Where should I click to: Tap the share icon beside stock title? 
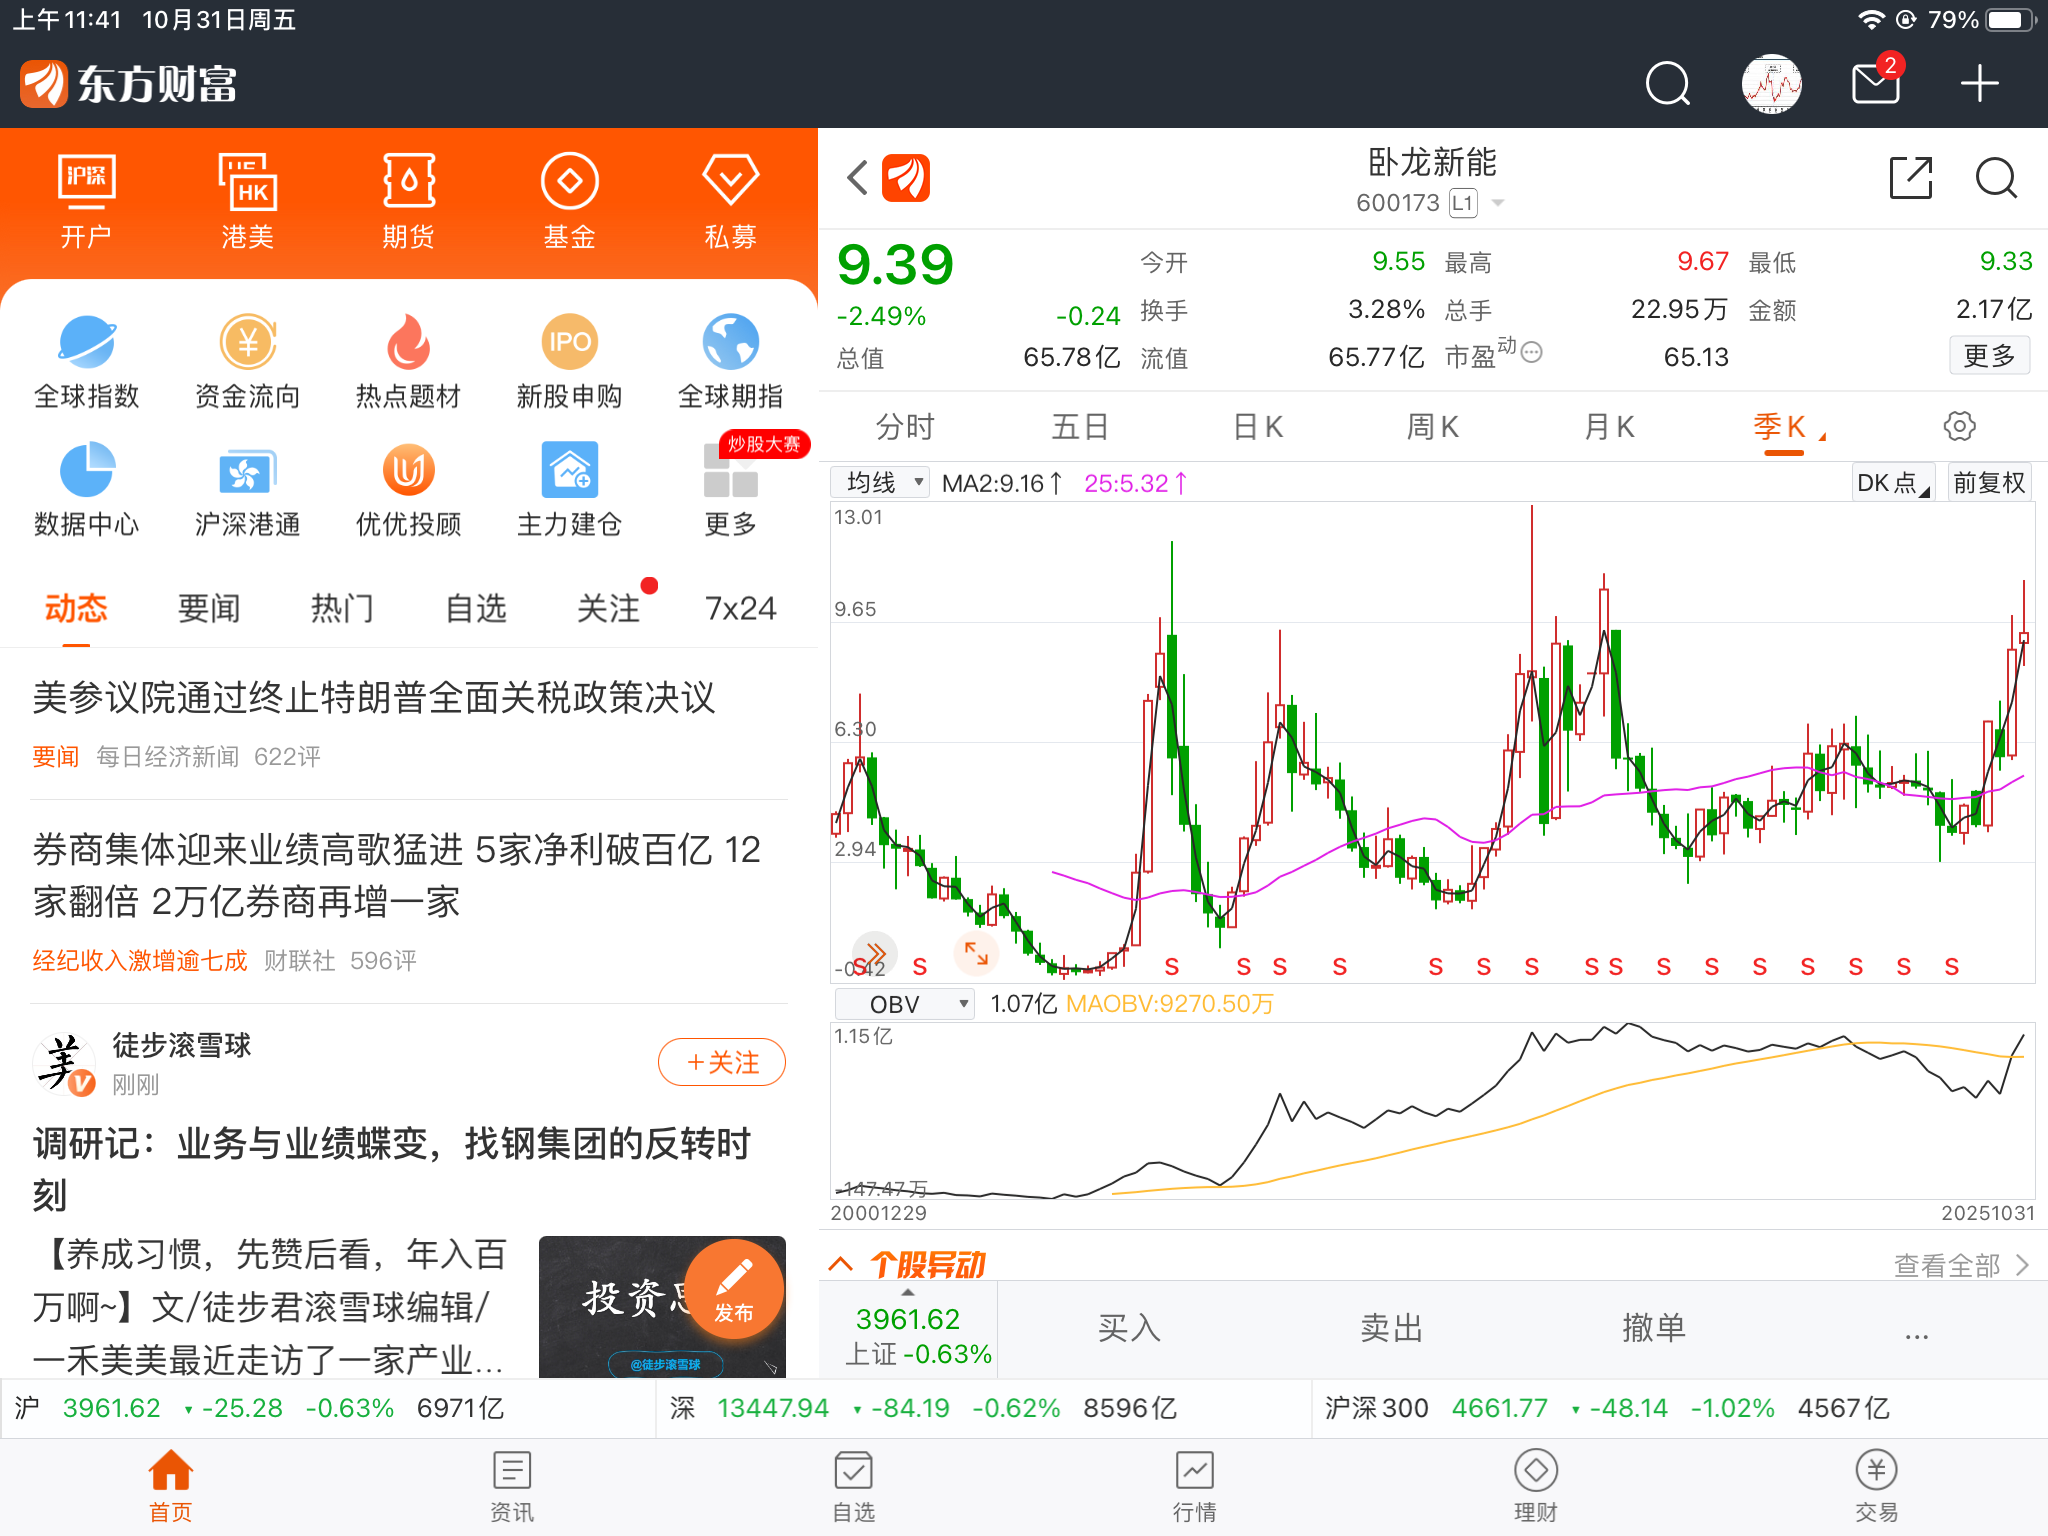pyautogui.click(x=1910, y=178)
